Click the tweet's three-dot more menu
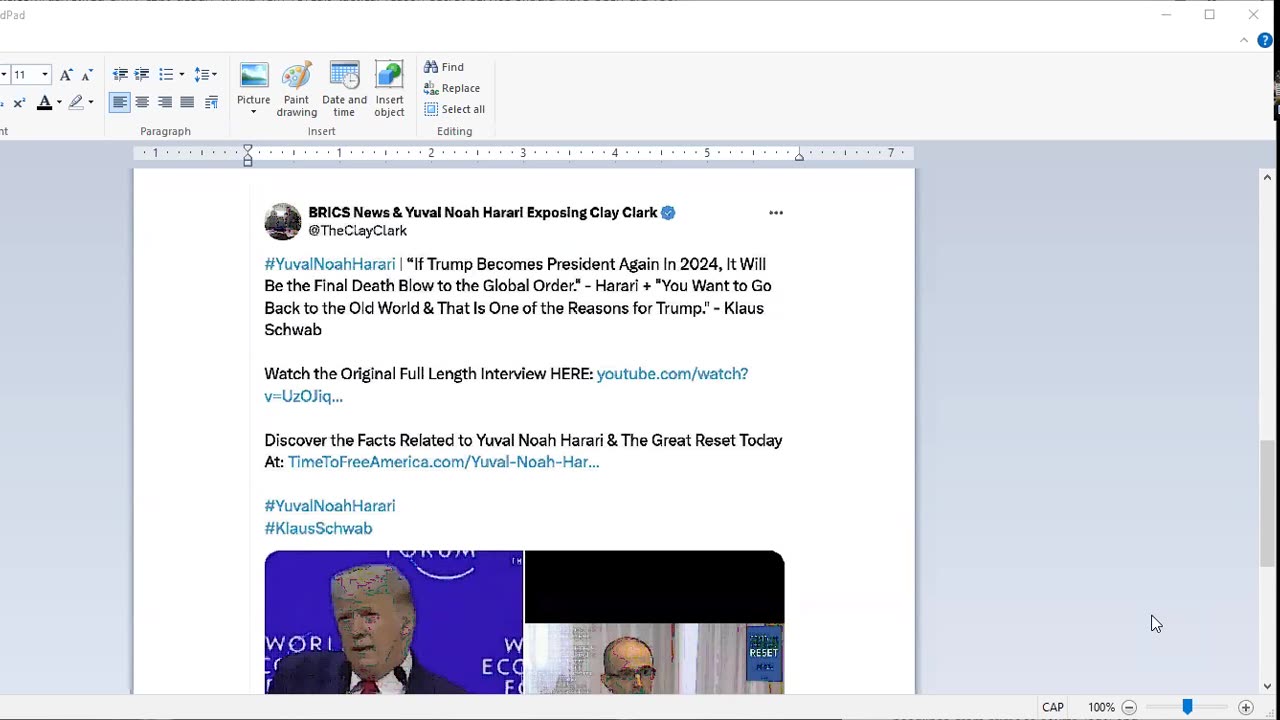The width and height of the screenshot is (1280, 720). tap(776, 213)
